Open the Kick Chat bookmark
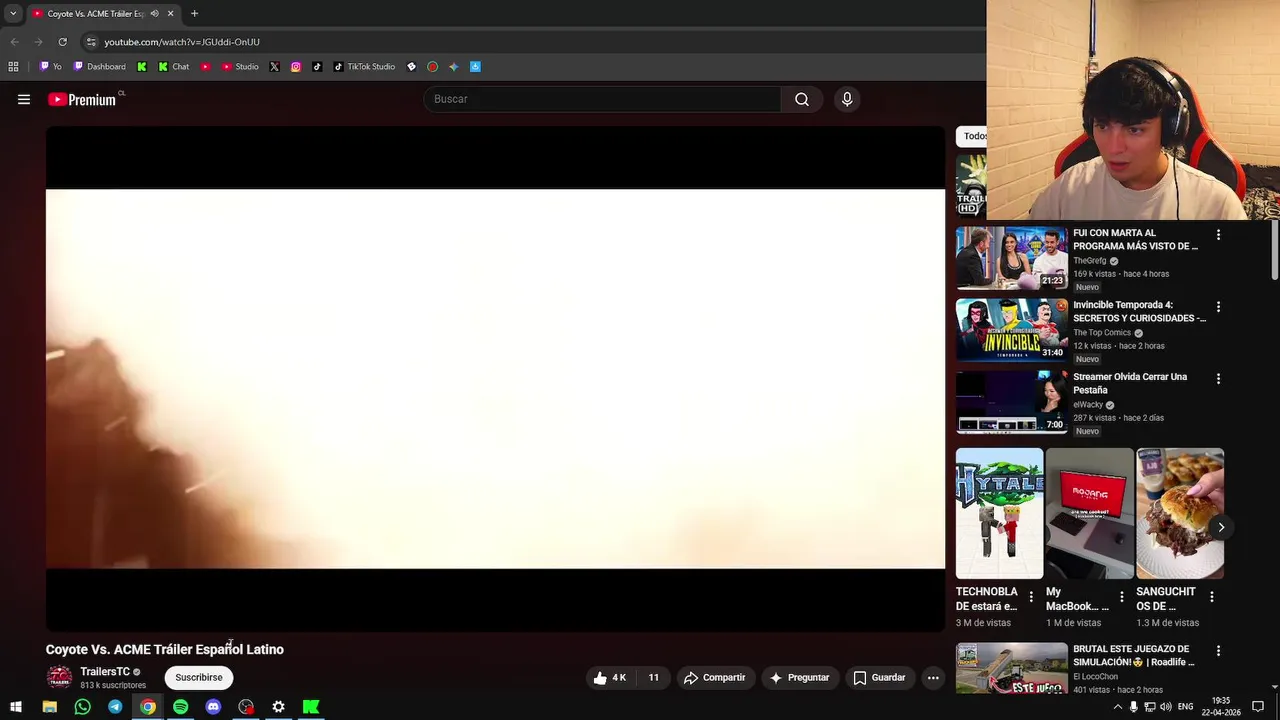 point(174,67)
